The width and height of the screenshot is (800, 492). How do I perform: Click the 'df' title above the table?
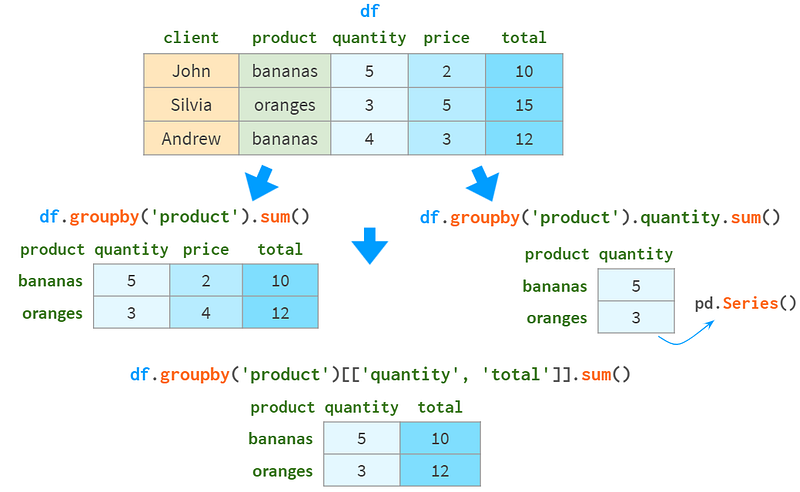[x=369, y=11]
